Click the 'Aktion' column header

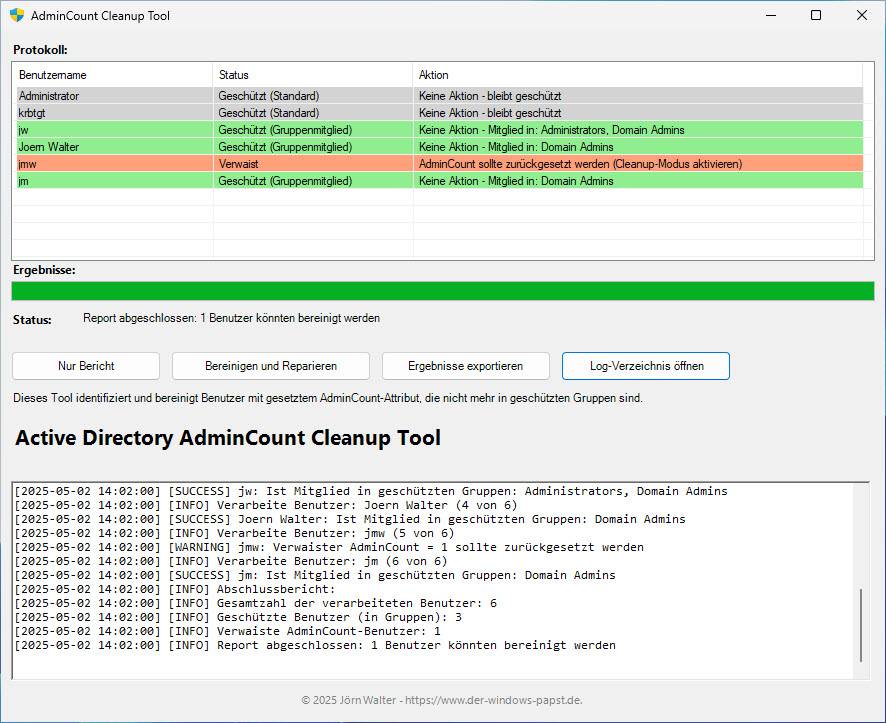tap(636, 75)
